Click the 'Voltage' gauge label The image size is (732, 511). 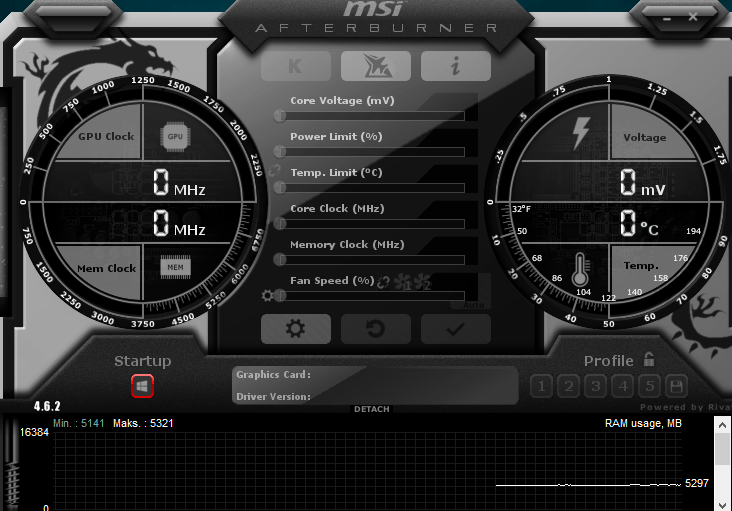coord(645,137)
